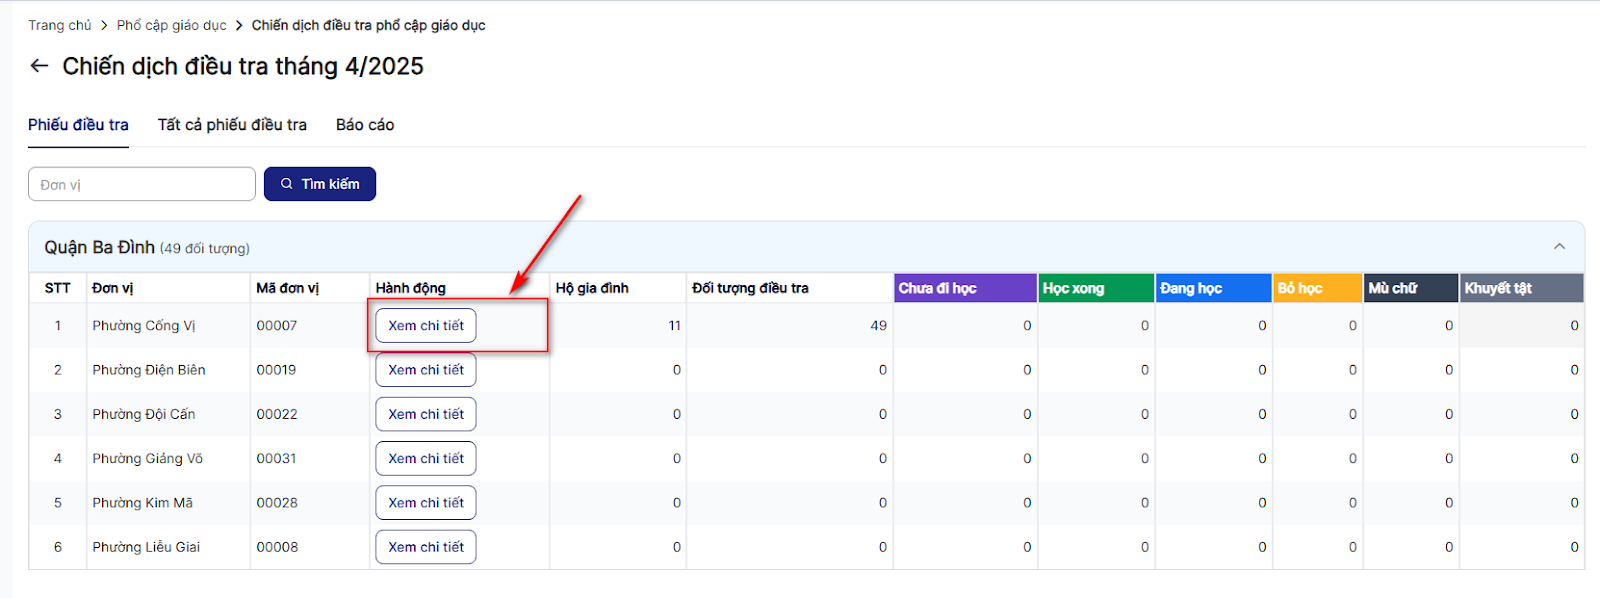View details for Phường Đội Cấn
This screenshot has width=1600, height=598.
[x=426, y=414]
